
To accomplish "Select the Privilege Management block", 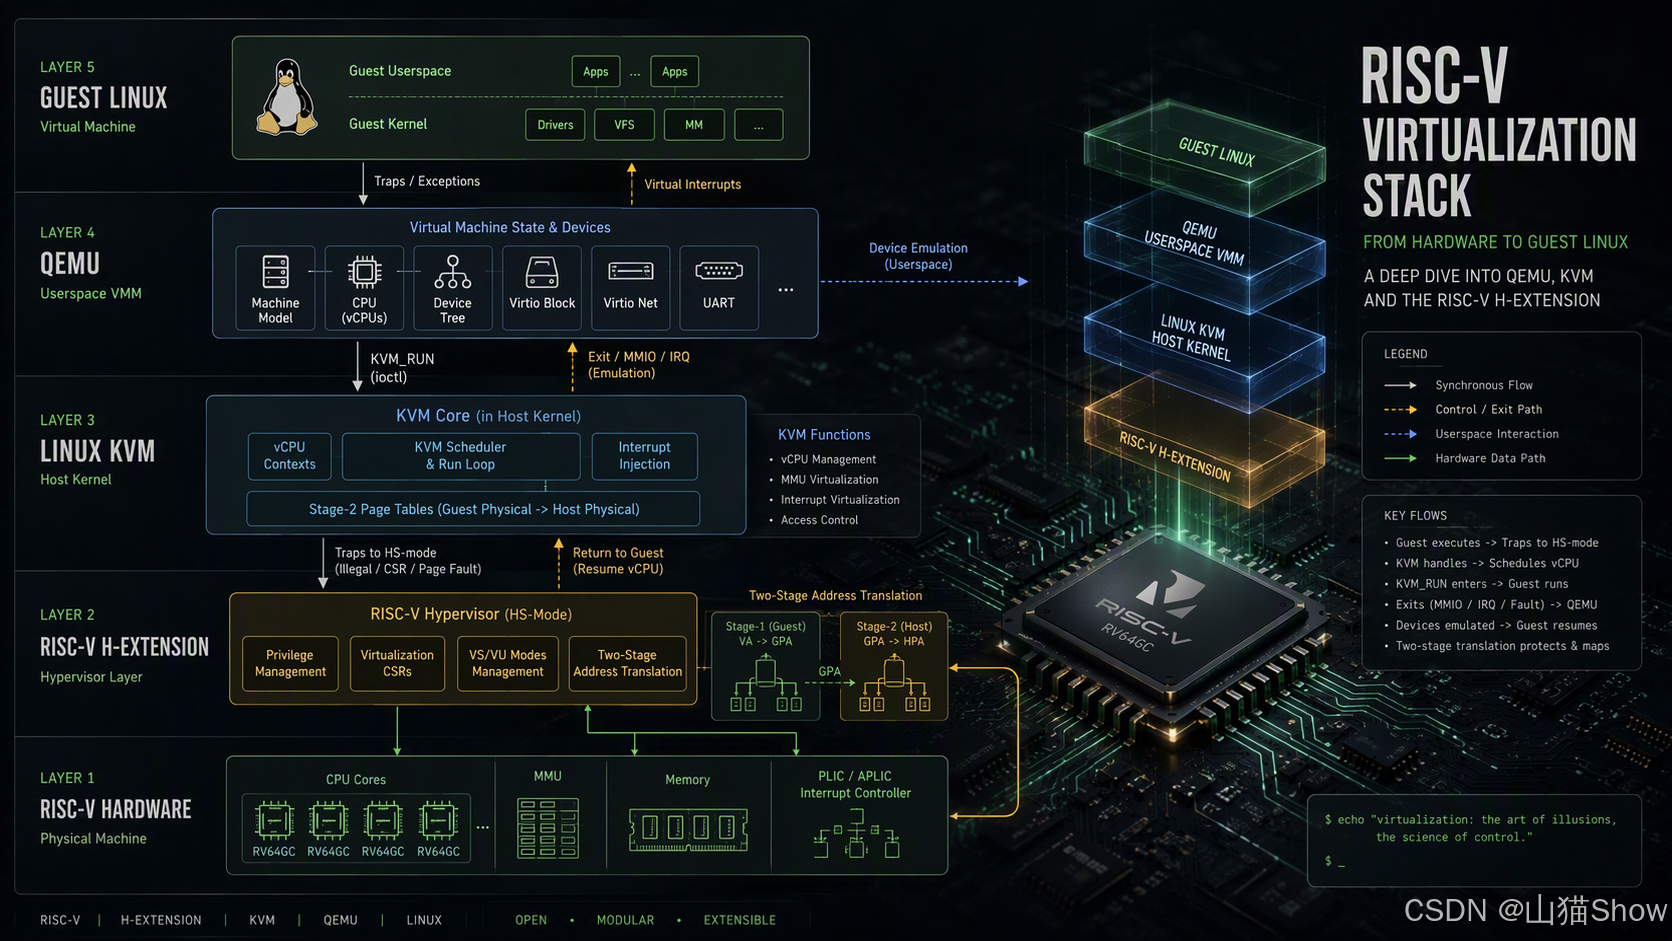I will tap(290, 664).
